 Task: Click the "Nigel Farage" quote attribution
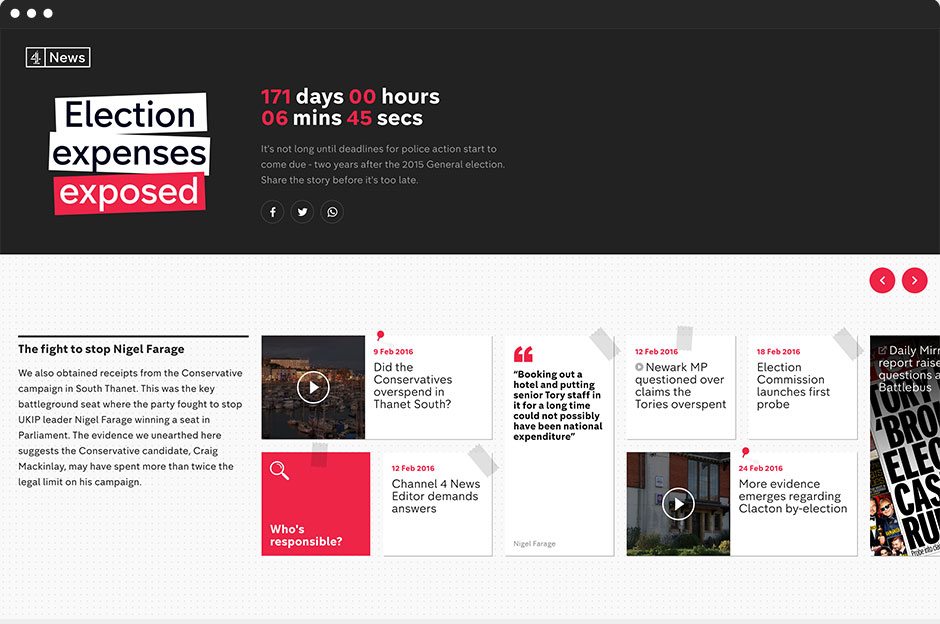click(x=534, y=544)
